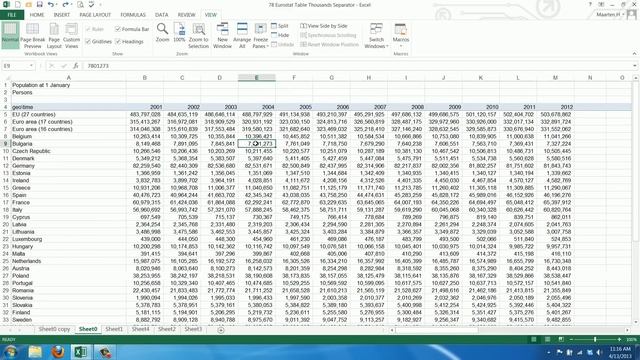
Task: Click Zoom to Selection
Action: point(198,36)
